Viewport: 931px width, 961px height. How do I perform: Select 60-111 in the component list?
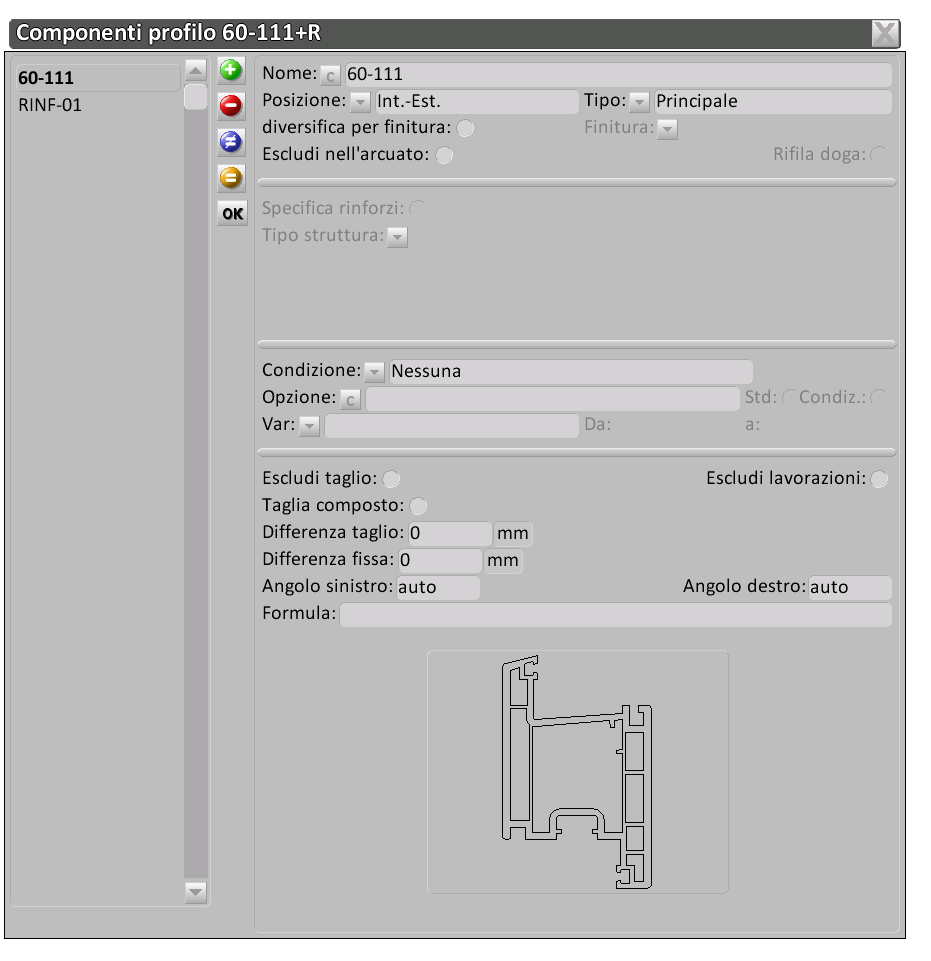(x=46, y=77)
